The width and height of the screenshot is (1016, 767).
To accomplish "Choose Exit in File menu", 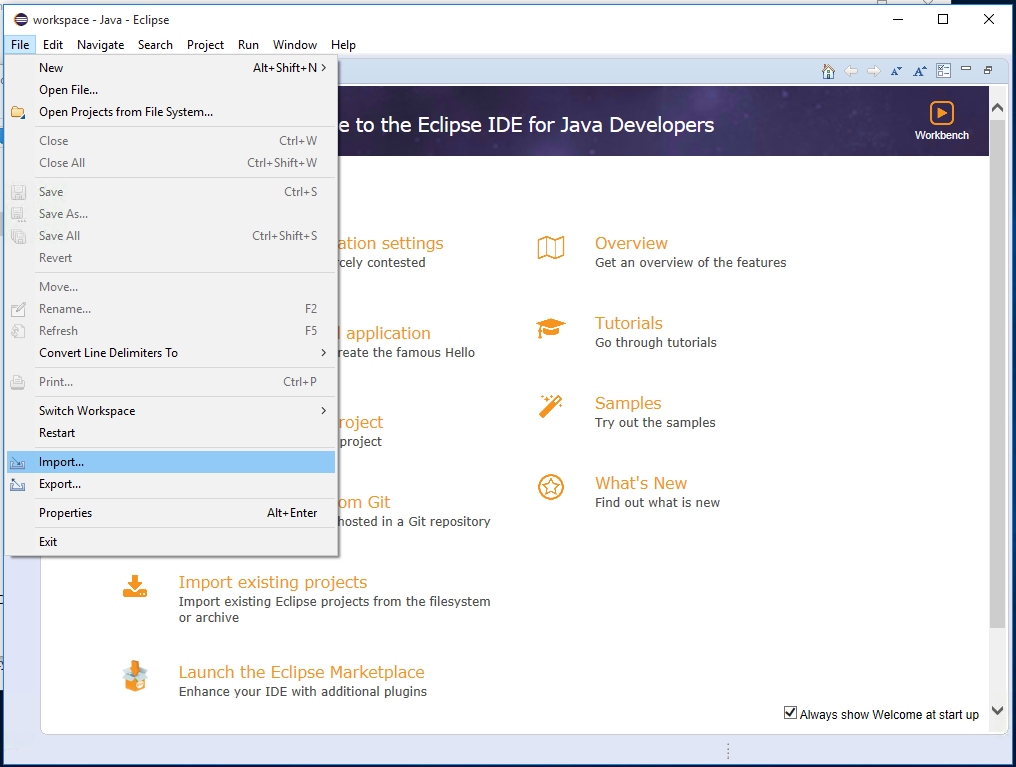I will point(171,542).
